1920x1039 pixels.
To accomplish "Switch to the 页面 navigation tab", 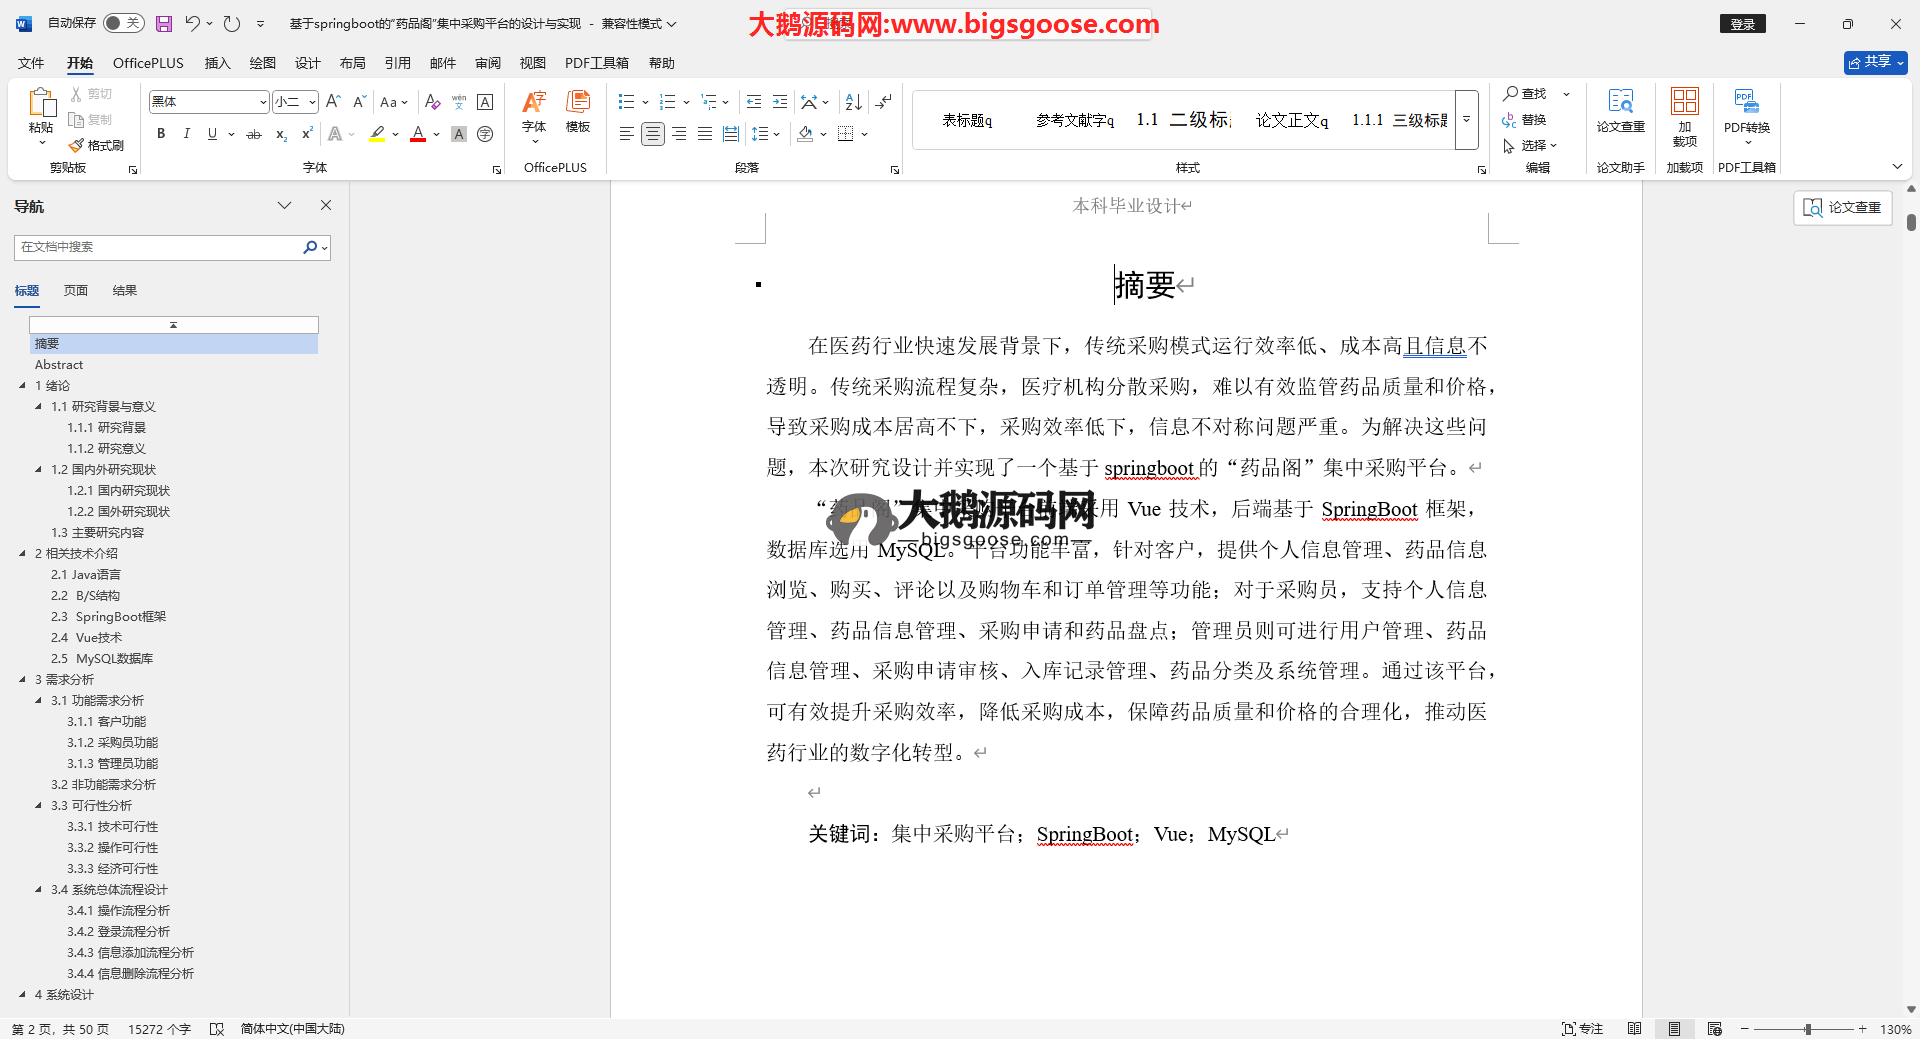I will coord(76,291).
